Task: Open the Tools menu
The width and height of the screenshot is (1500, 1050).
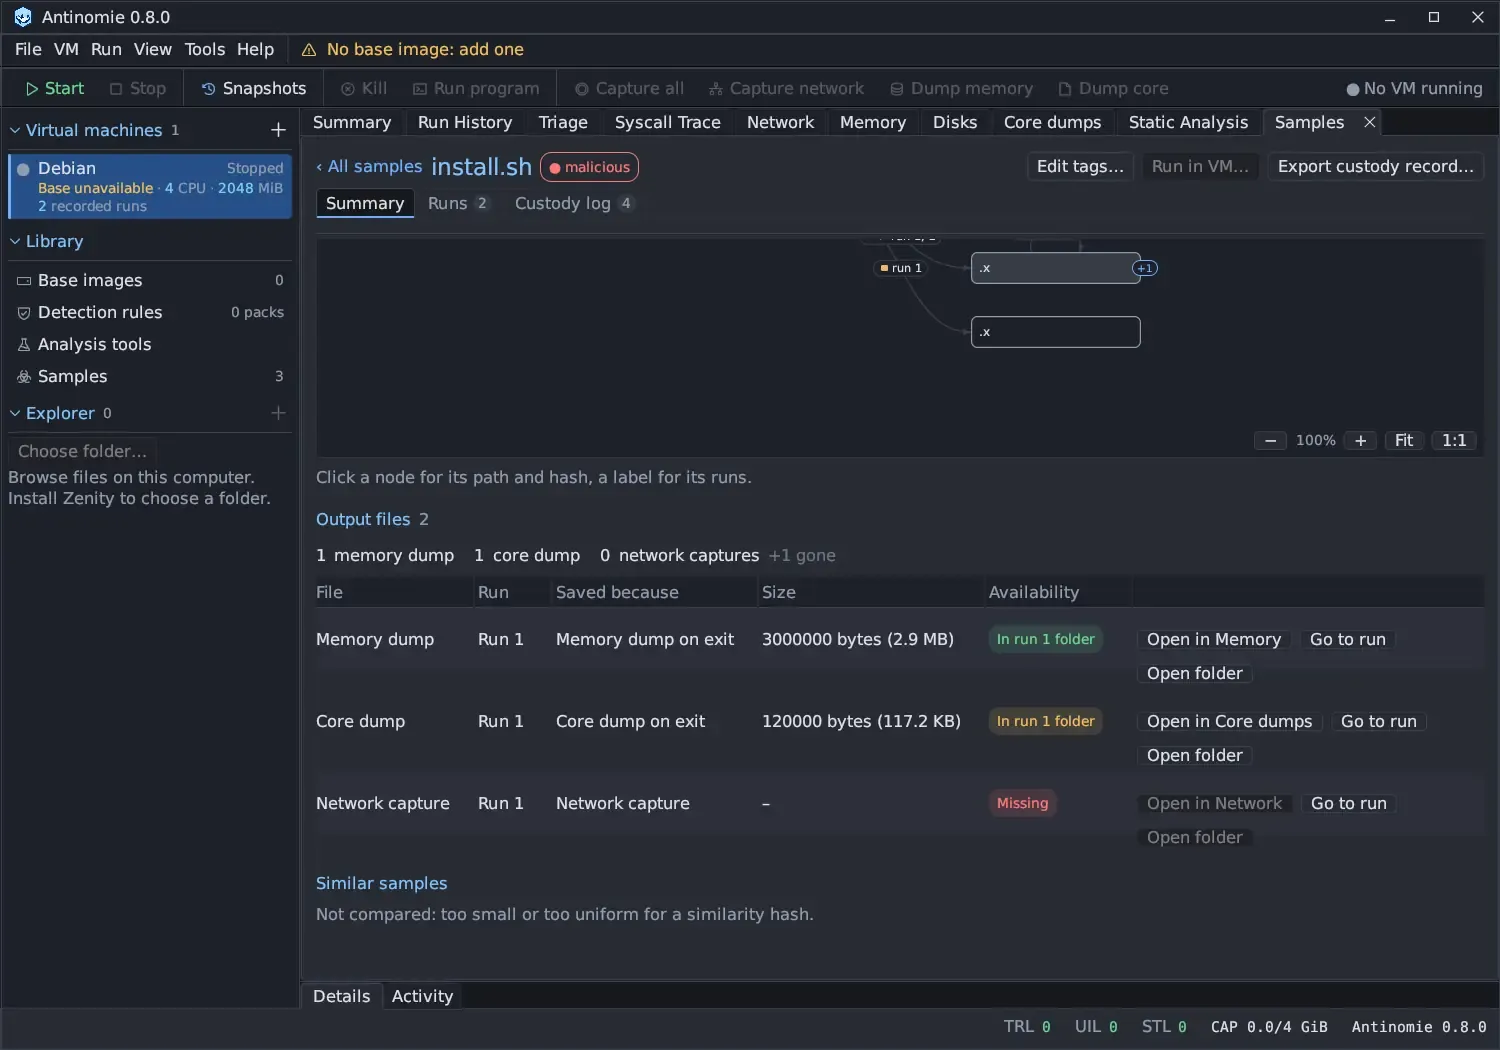Action: coord(205,50)
